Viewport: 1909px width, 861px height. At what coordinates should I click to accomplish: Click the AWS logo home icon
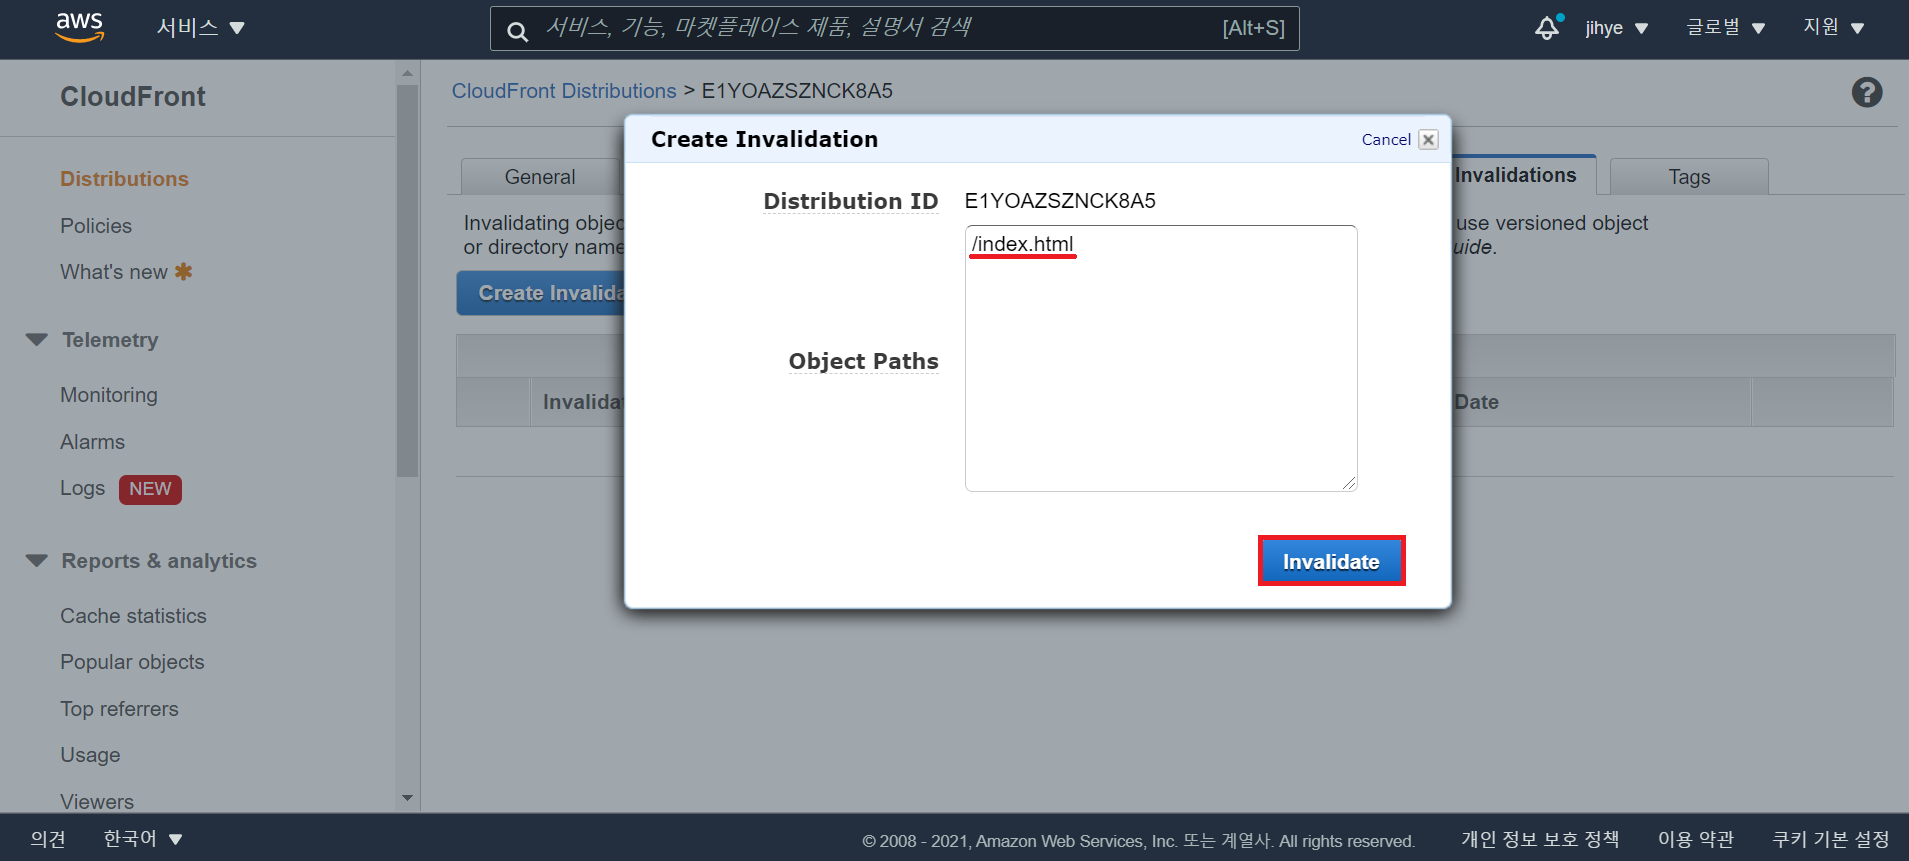pos(80,28)
